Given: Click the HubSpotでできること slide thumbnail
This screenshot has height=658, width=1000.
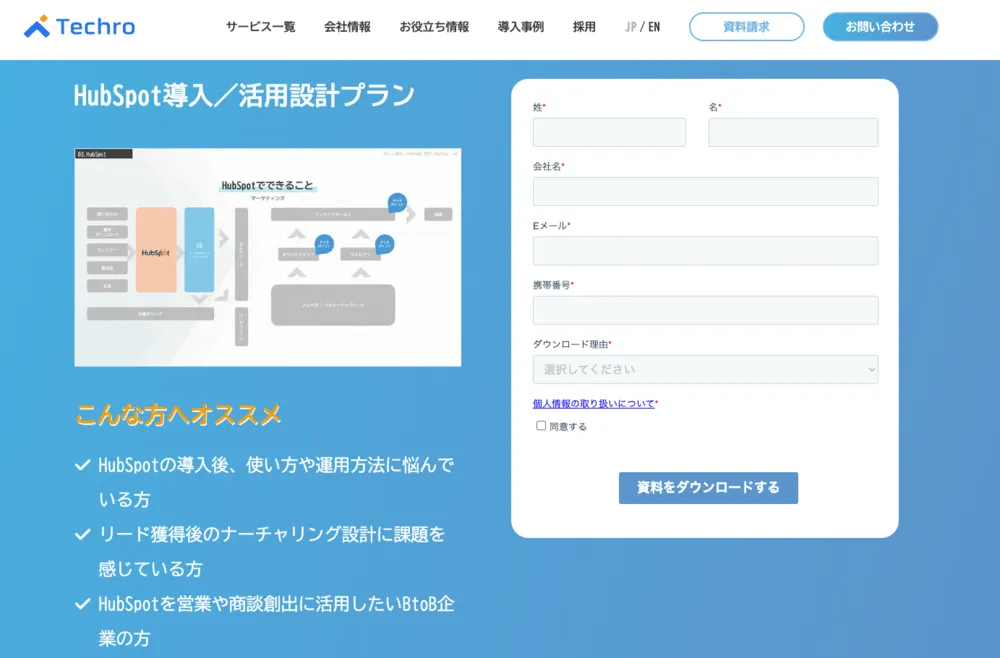Looking at the screenshot, I should pos(268,258).
